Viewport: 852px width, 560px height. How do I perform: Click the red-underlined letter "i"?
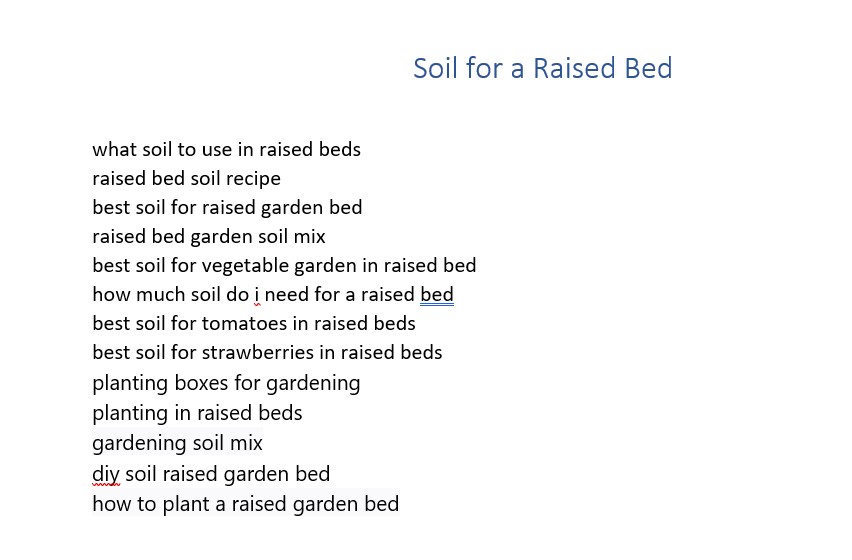pos(257,294)
